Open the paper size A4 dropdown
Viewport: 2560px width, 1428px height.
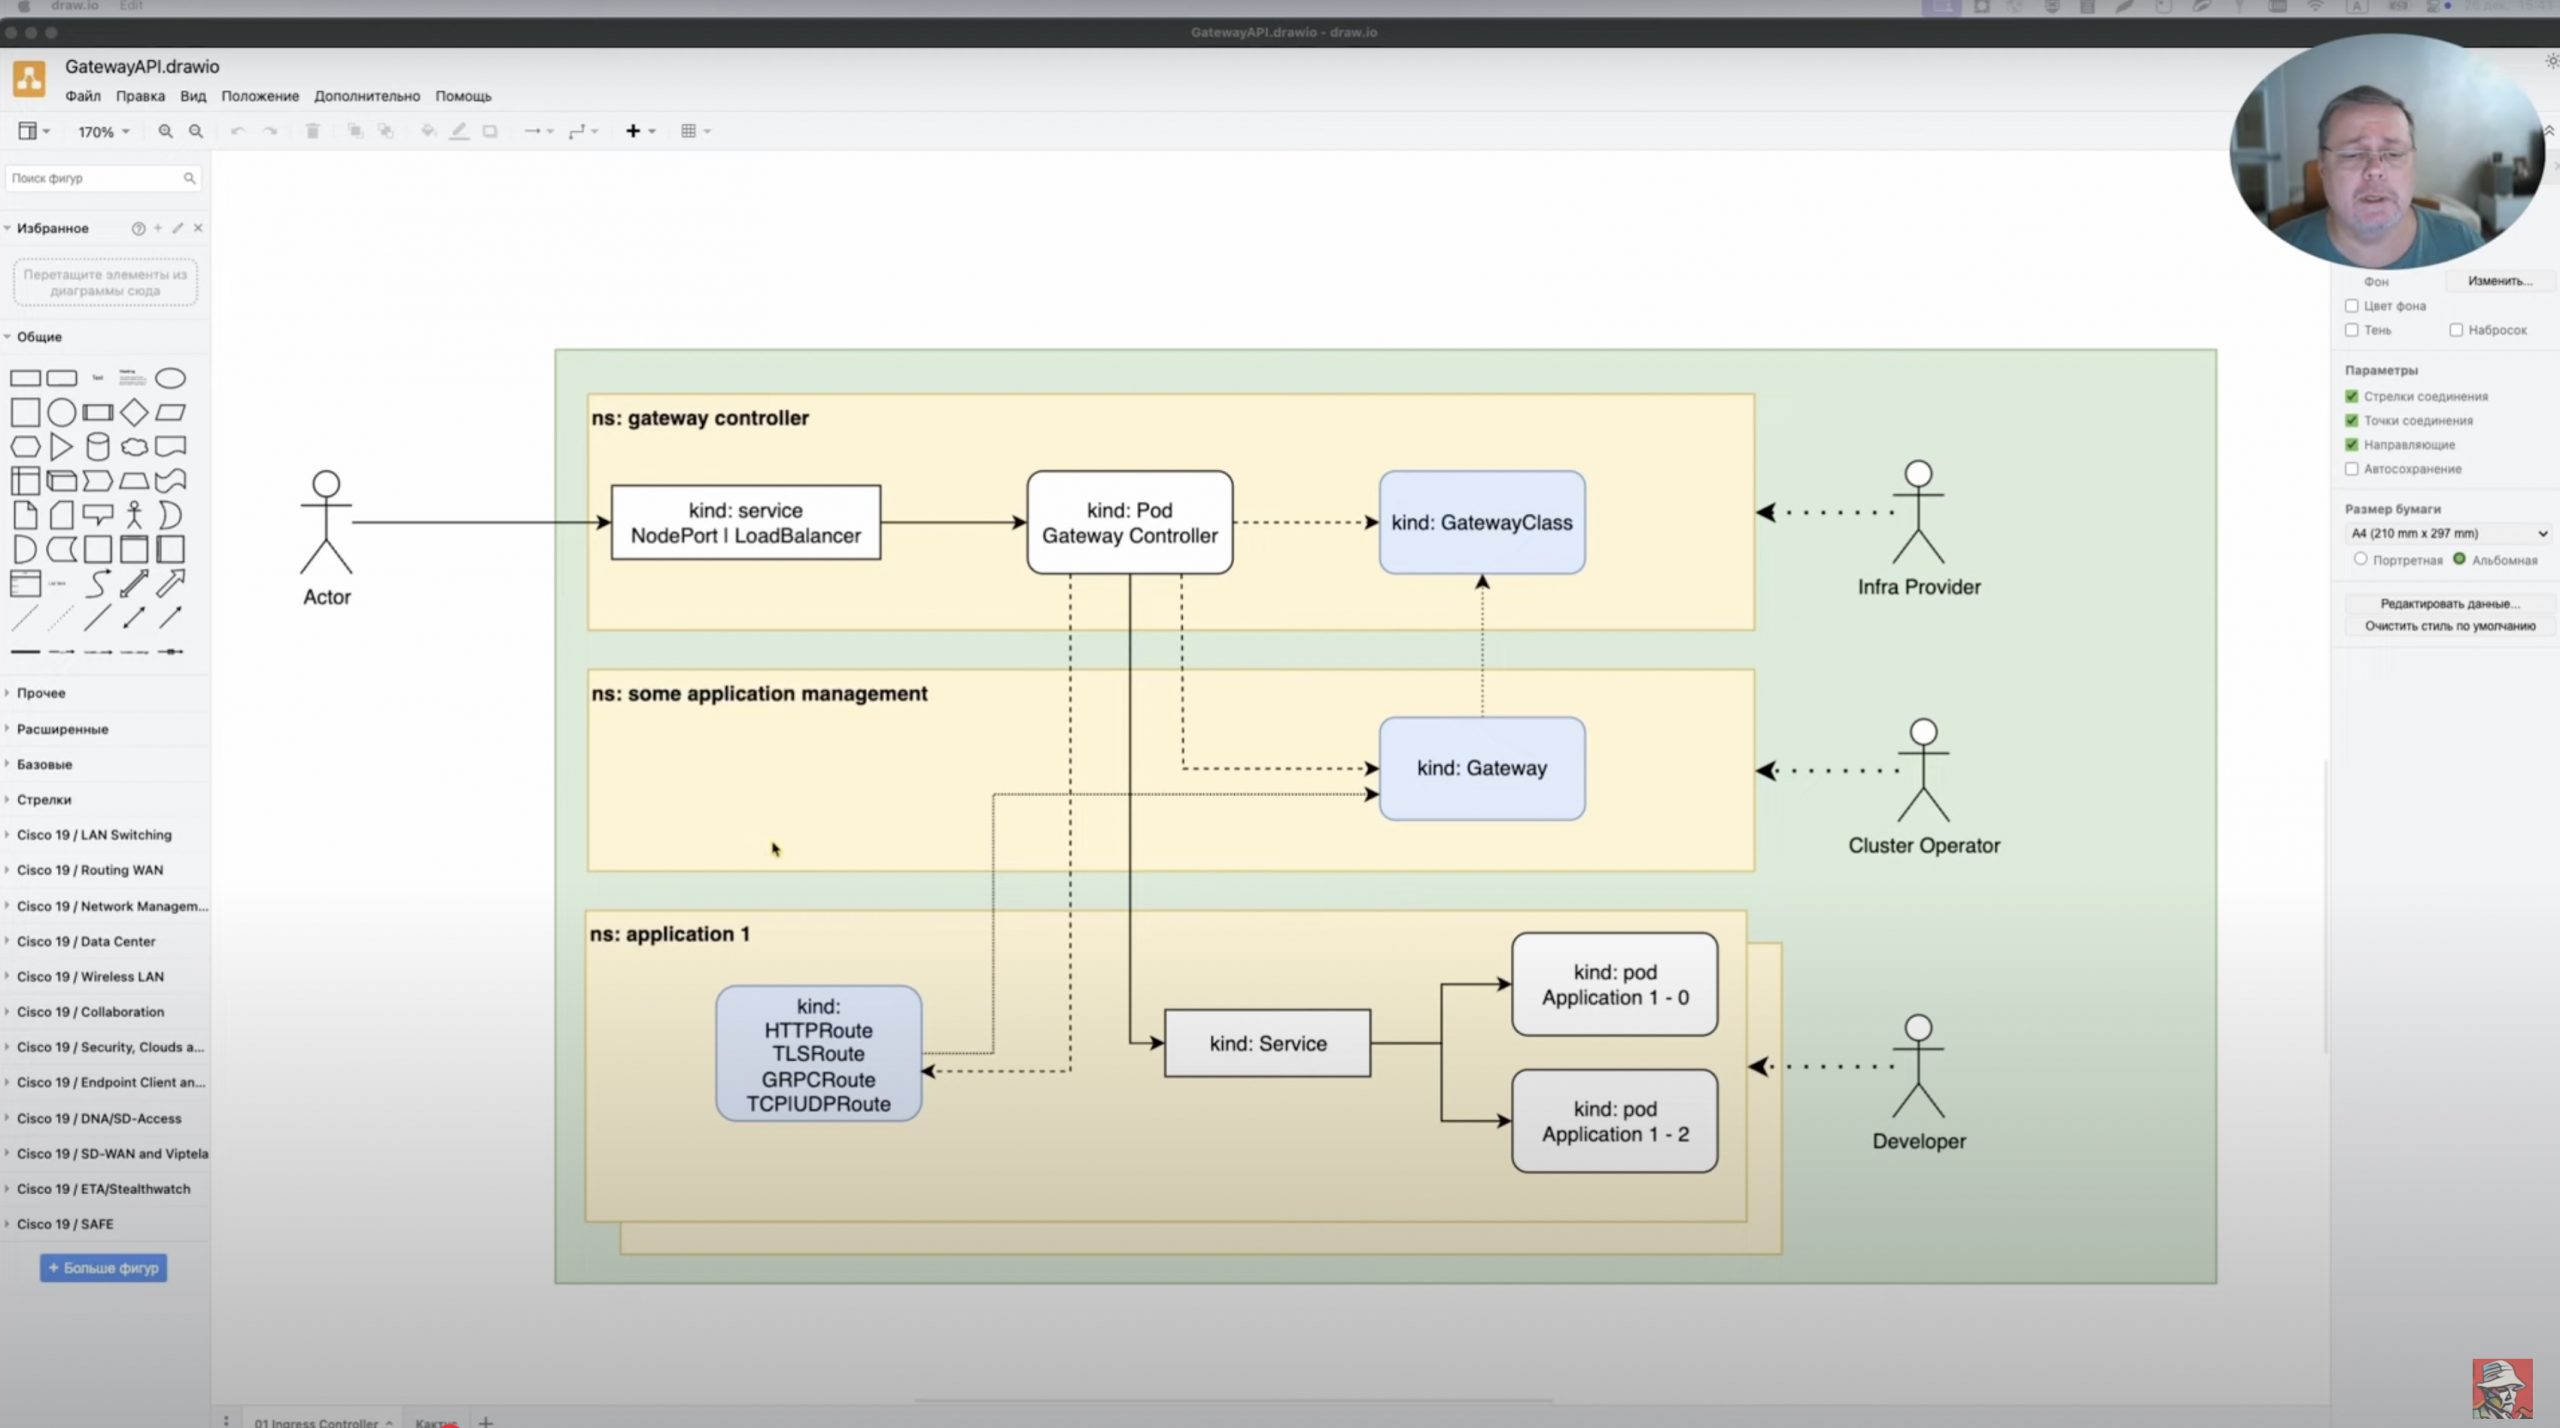(2448, 533)
